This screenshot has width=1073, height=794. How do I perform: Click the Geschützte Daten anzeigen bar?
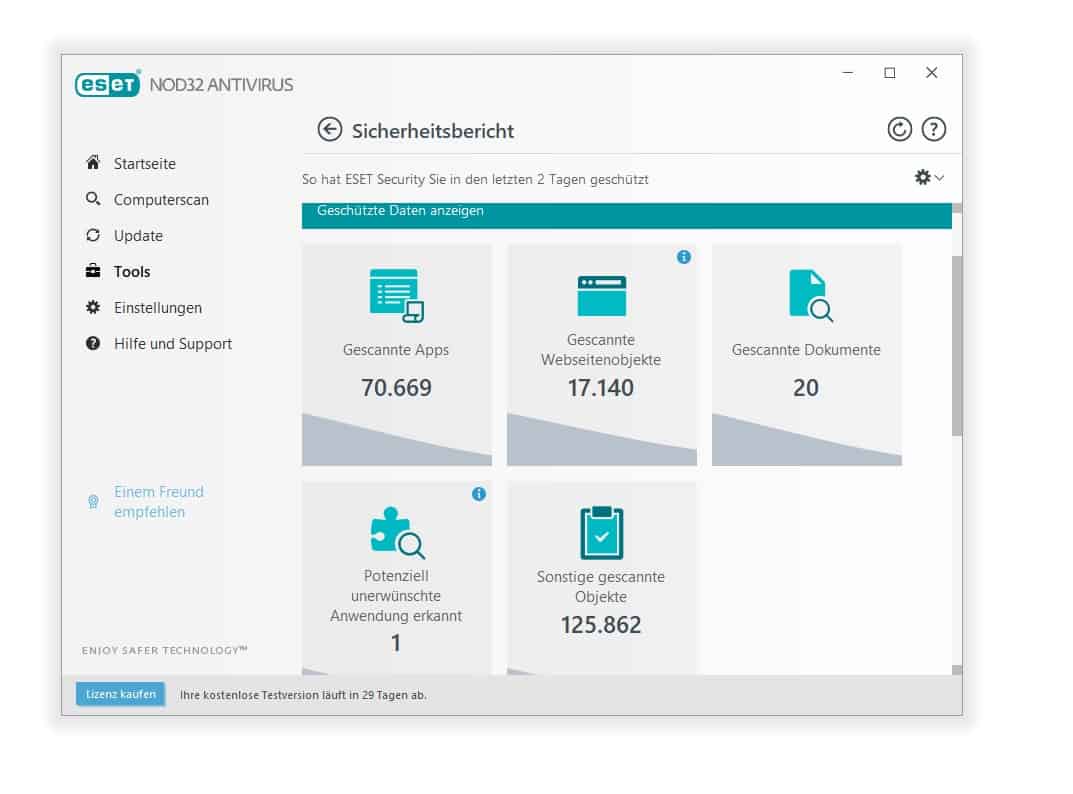626,215
